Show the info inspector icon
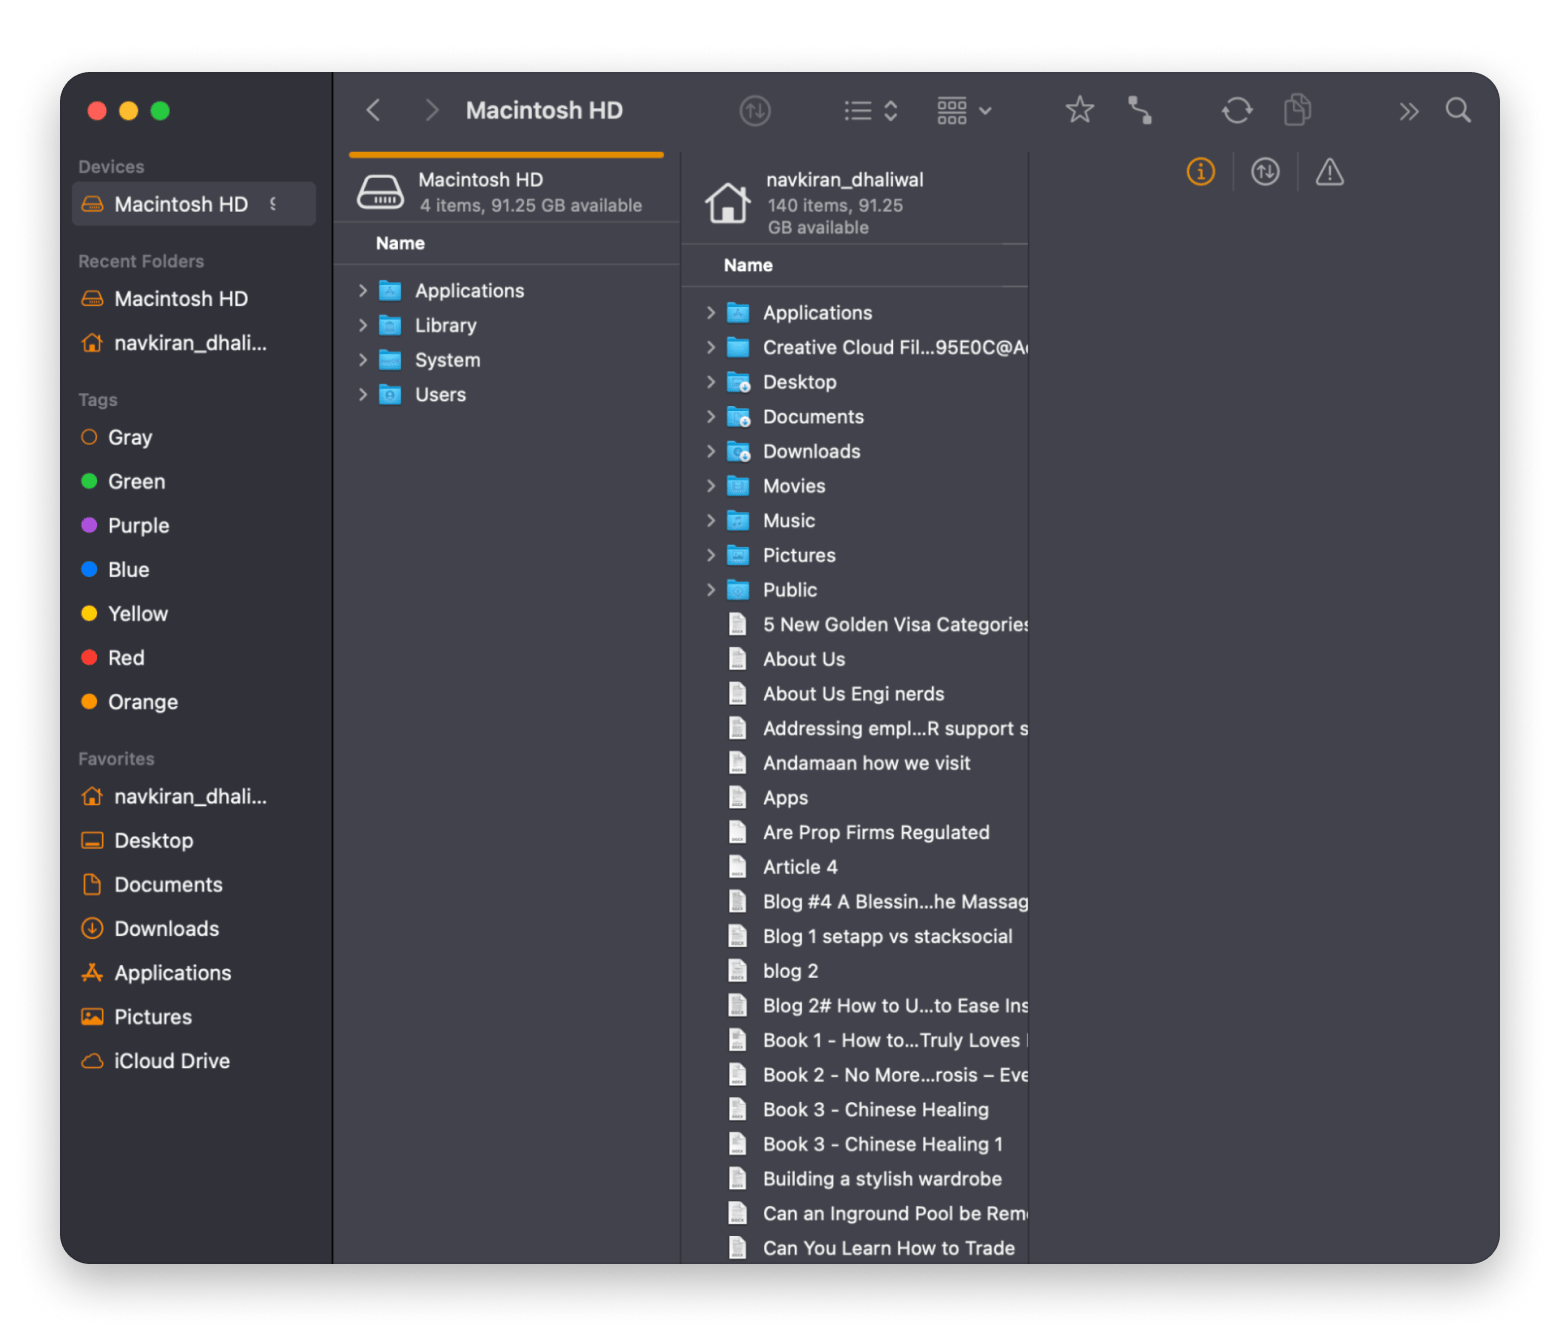 pos(1201,172)
